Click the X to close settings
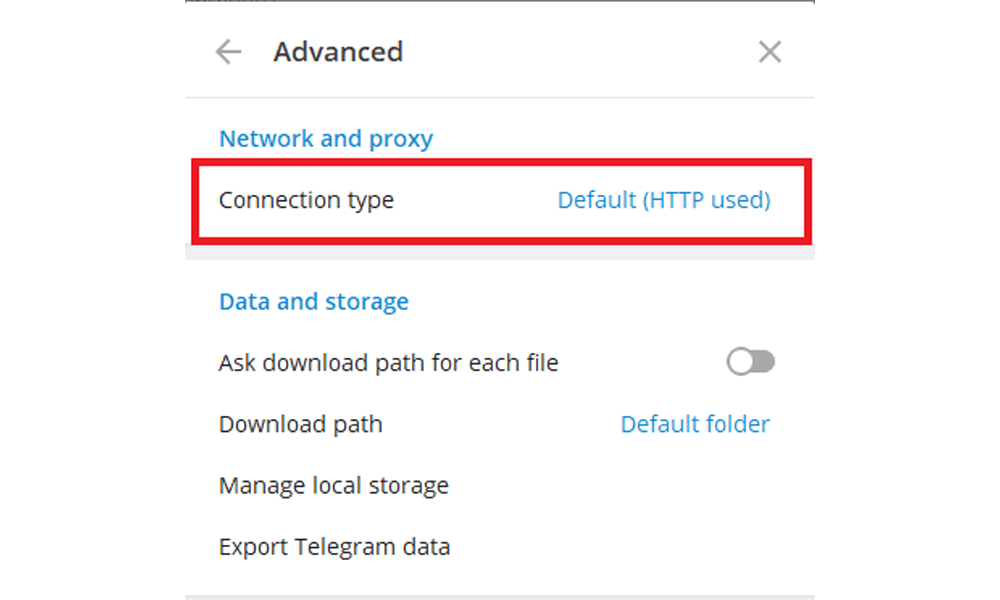This screenshot has width=1000, height=600. point(770,51)
